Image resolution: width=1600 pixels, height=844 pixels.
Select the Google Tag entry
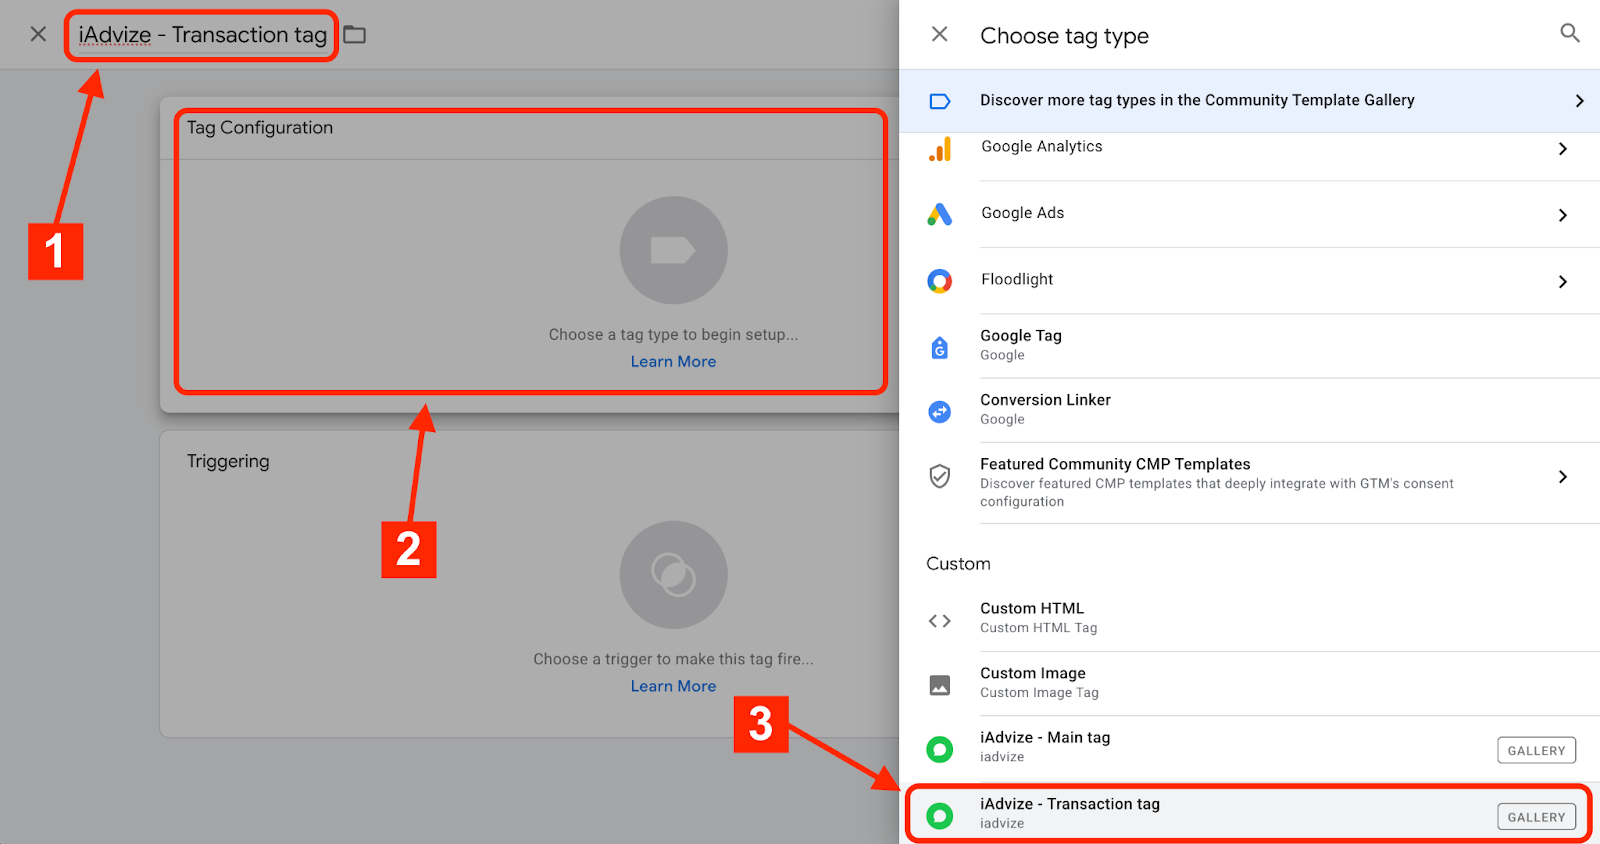click(x=1021, y=345)
